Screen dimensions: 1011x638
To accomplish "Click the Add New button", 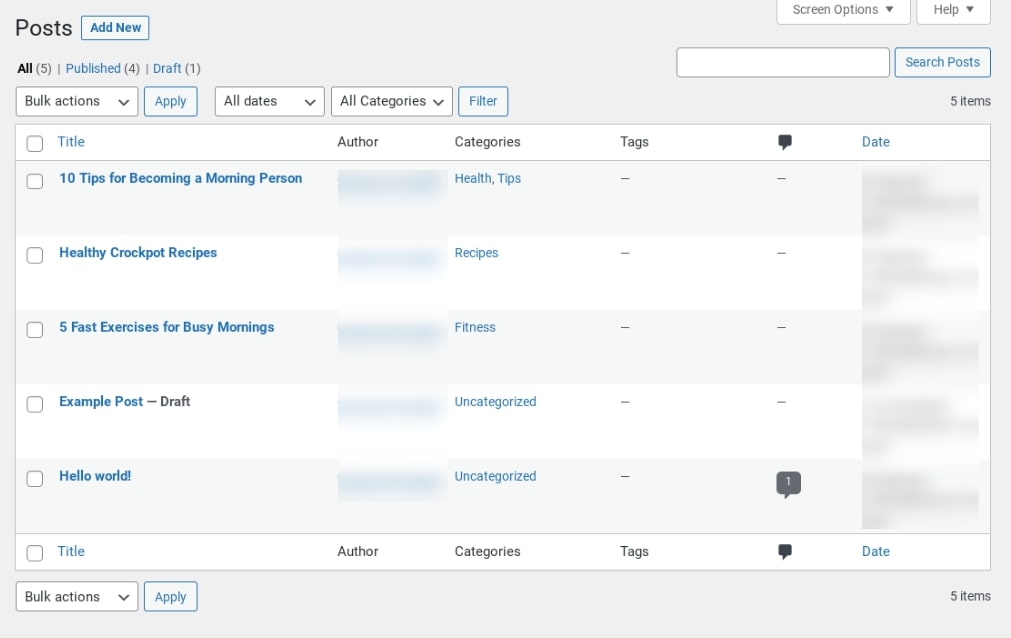I will pos(114,27).
